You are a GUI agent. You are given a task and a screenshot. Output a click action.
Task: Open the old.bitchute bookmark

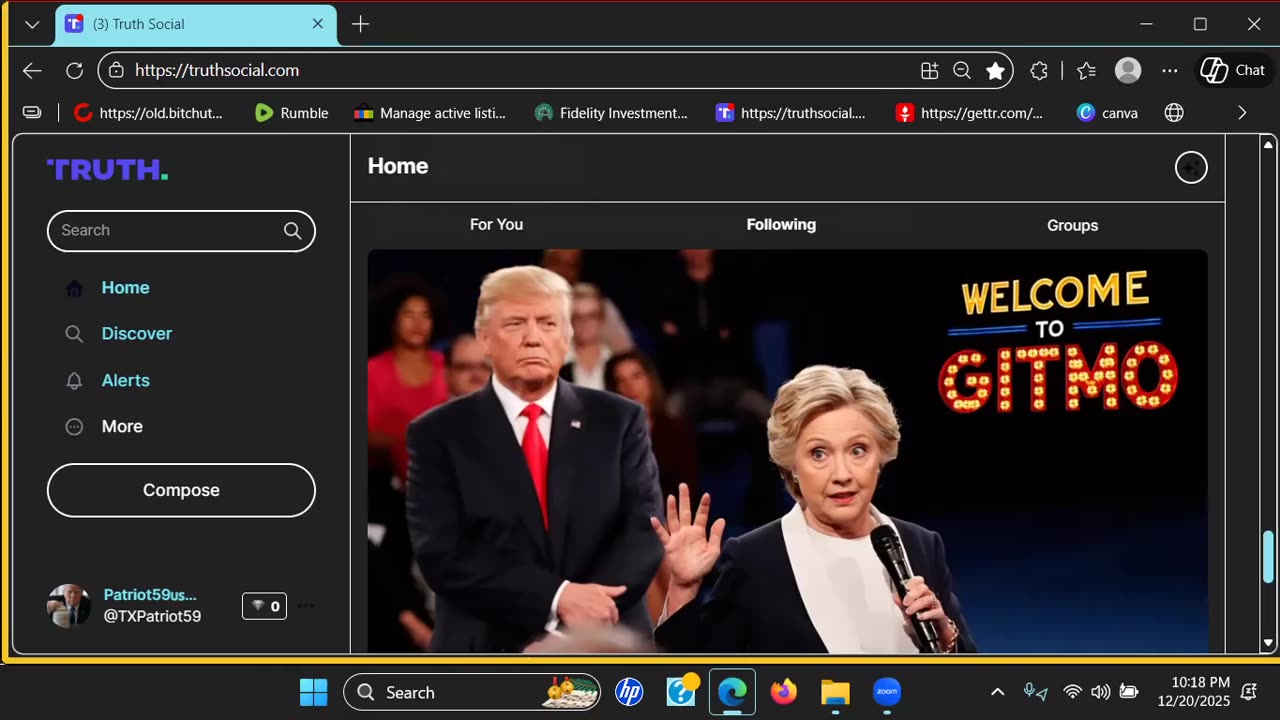click(x=149, y=113)
